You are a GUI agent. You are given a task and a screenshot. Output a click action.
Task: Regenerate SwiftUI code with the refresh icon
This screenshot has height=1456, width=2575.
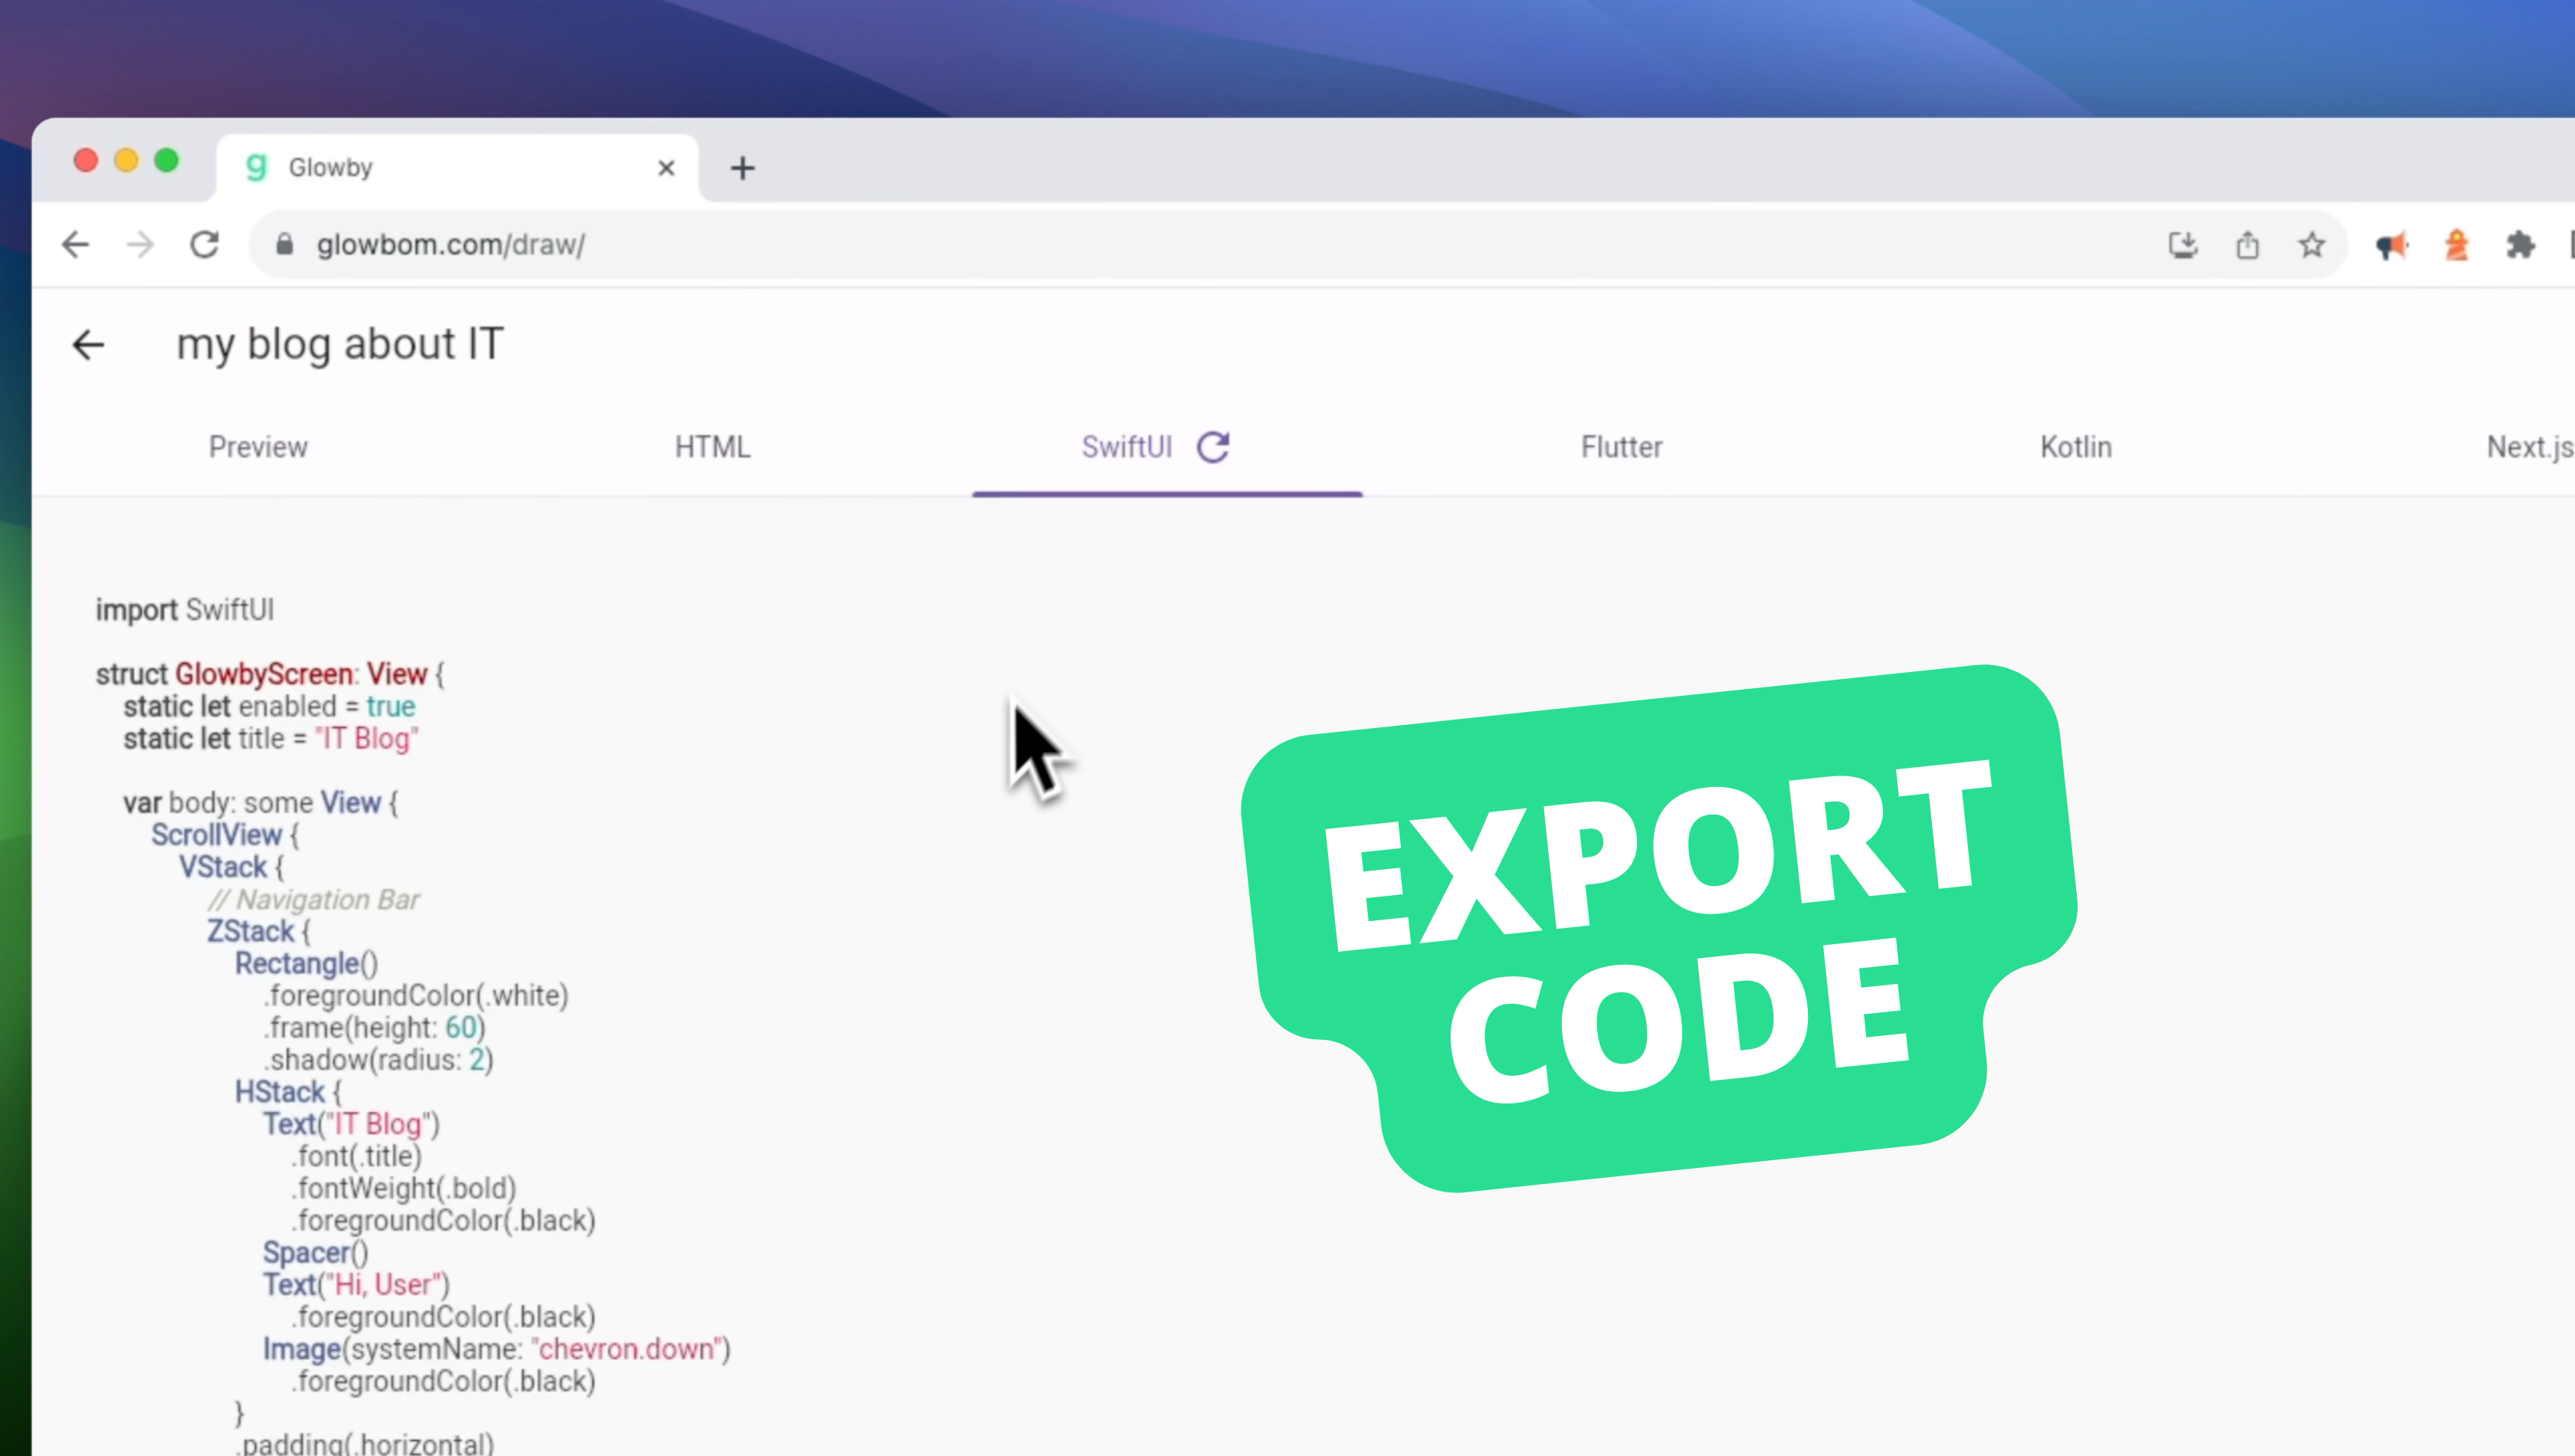[1213, 447]
